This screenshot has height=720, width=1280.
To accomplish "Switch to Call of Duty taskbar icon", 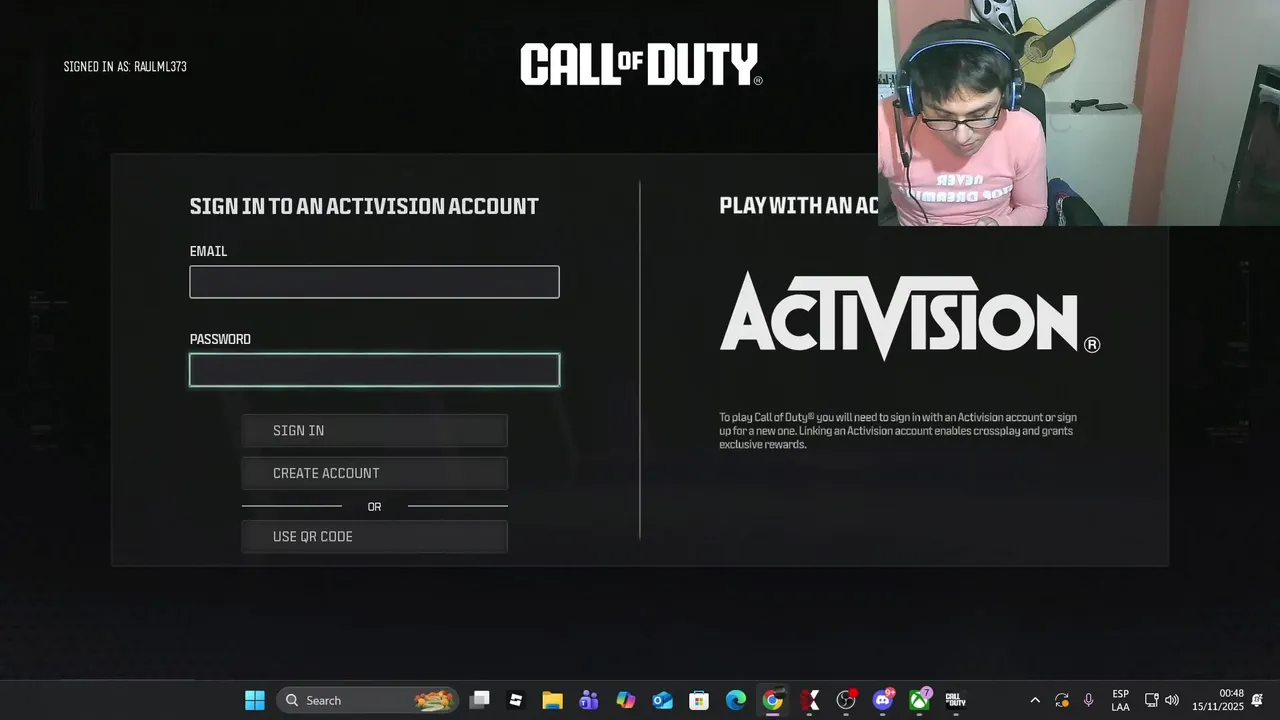I will (956, 700).
